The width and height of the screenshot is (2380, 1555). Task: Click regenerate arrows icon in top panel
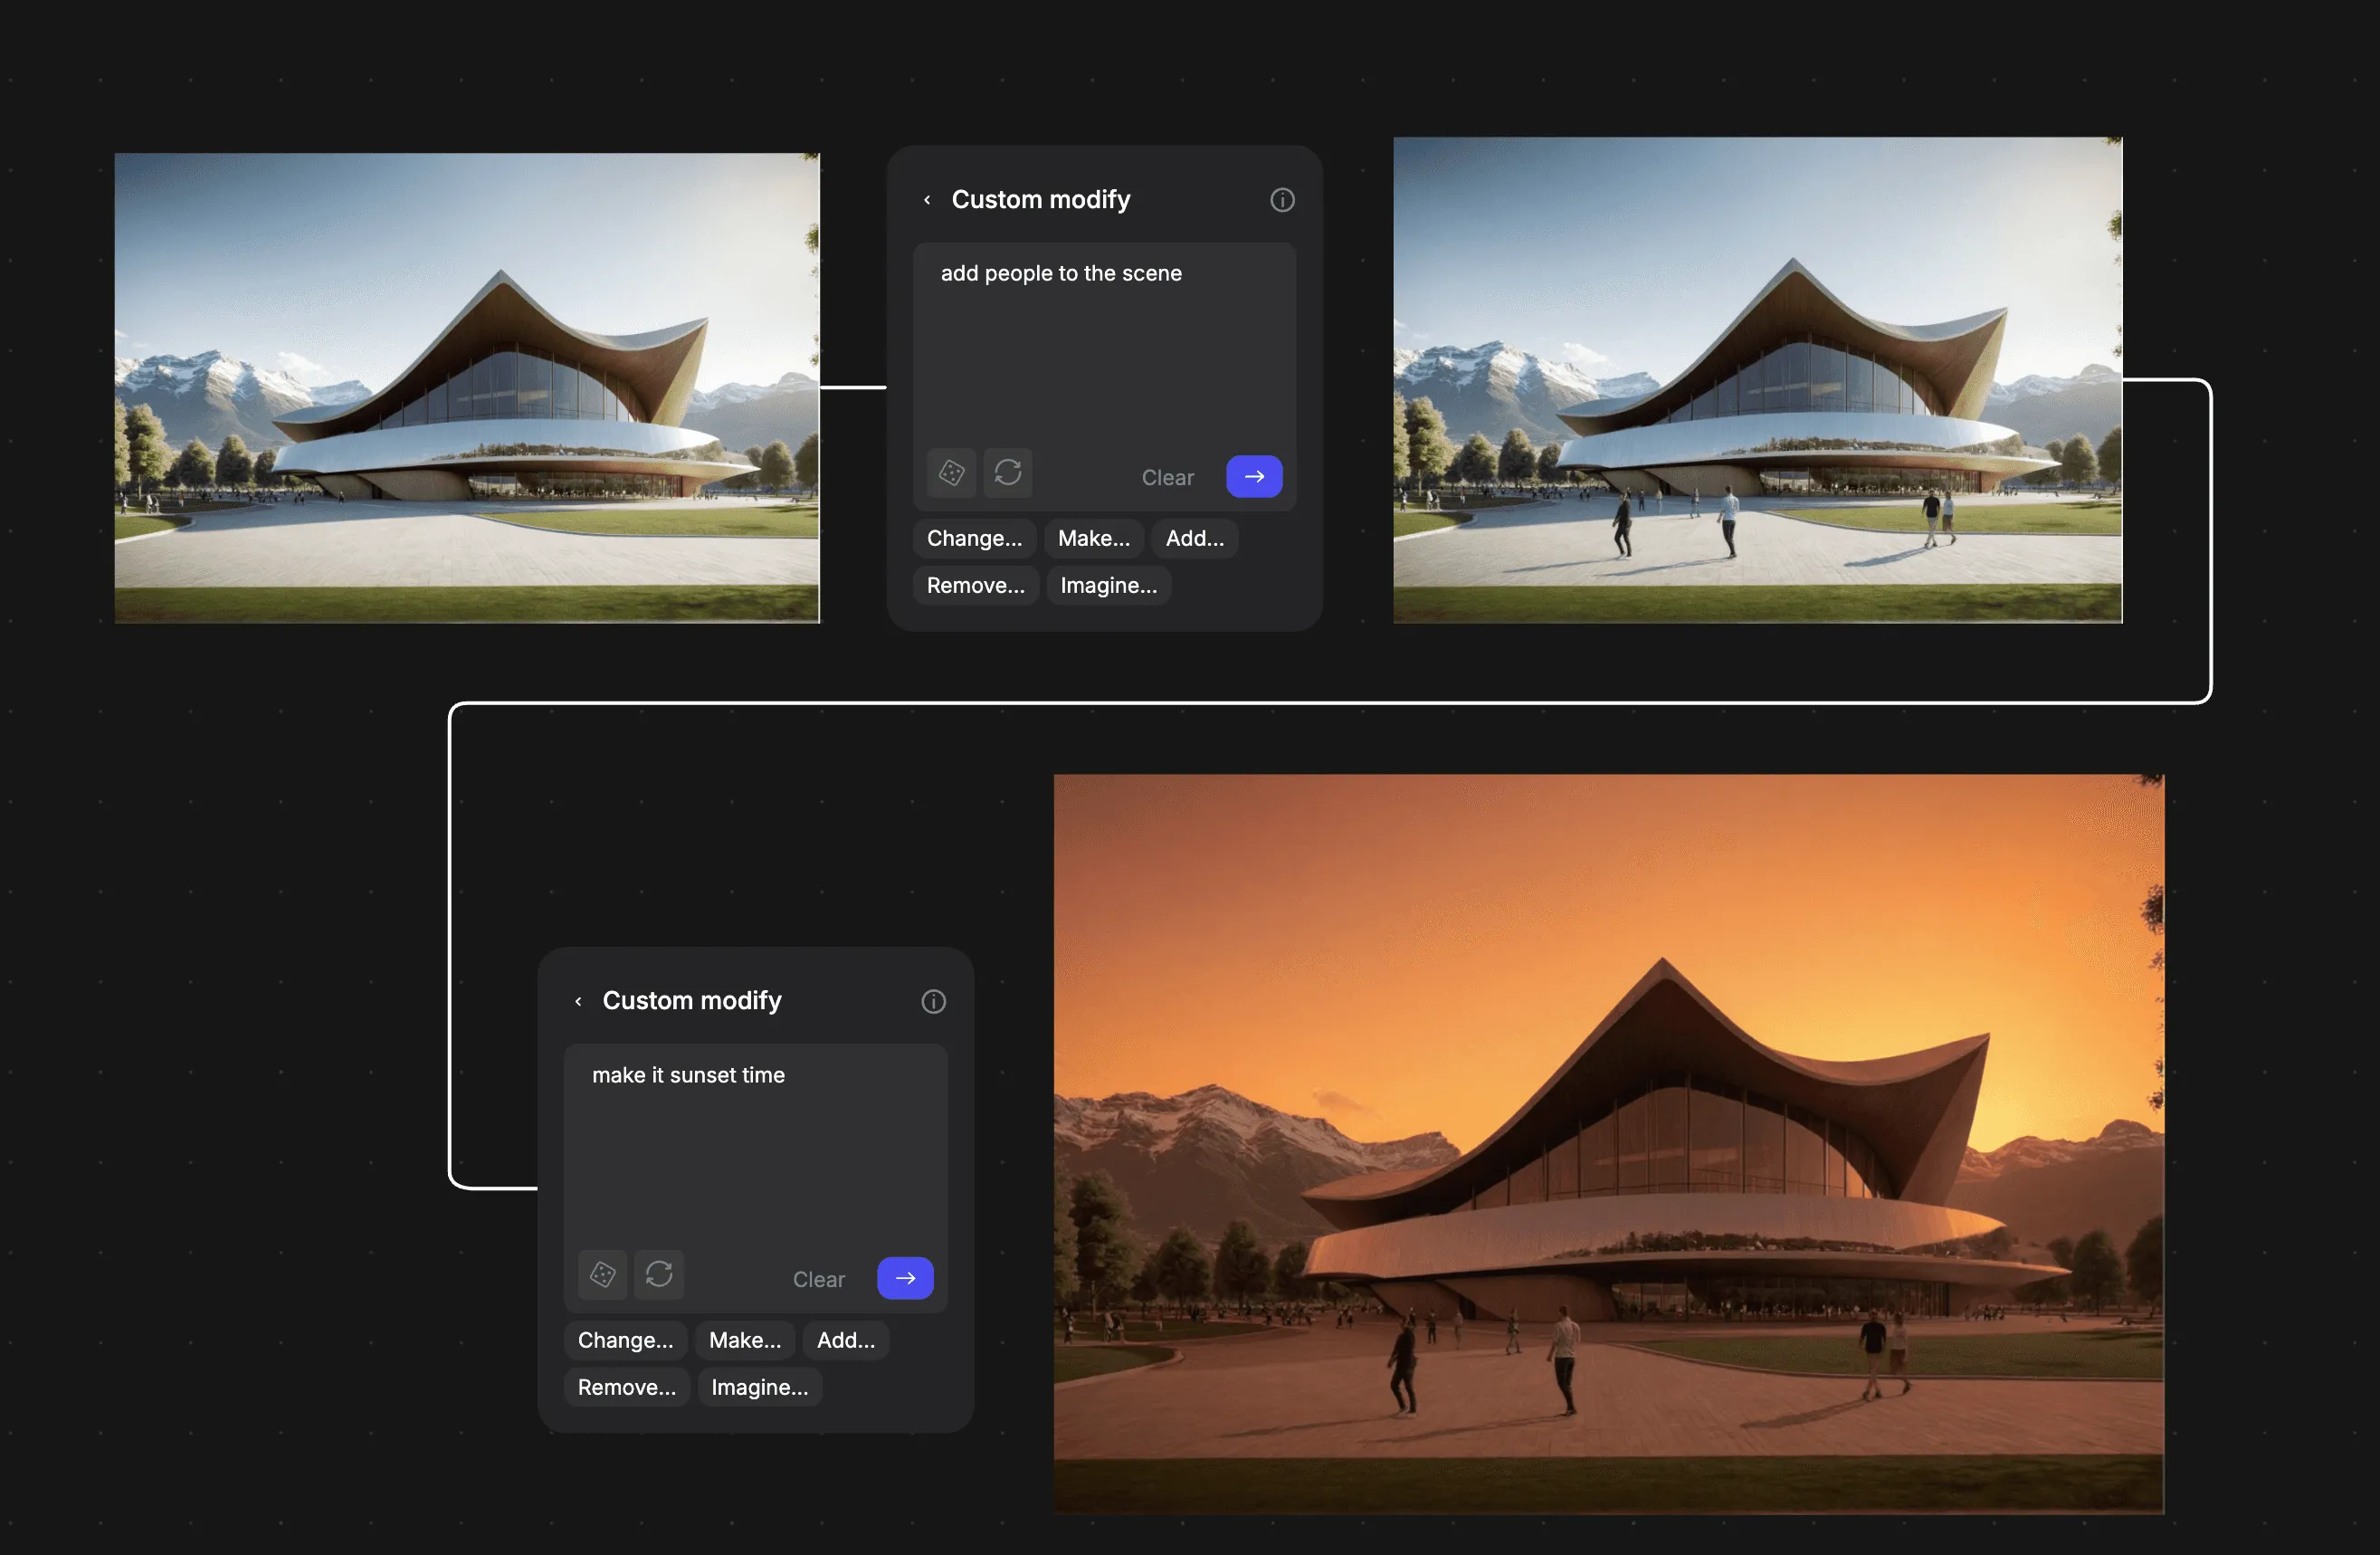[x=1008, y=473]
